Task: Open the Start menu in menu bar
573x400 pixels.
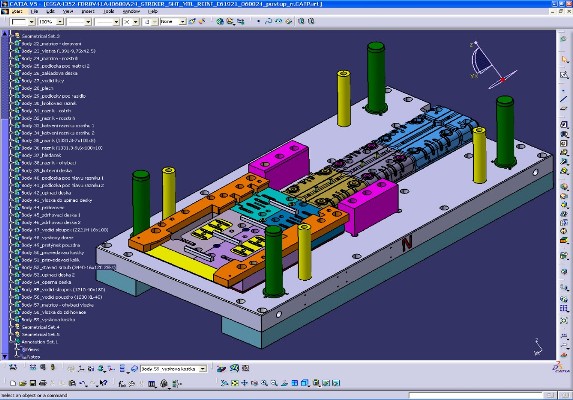Action: 17,12
